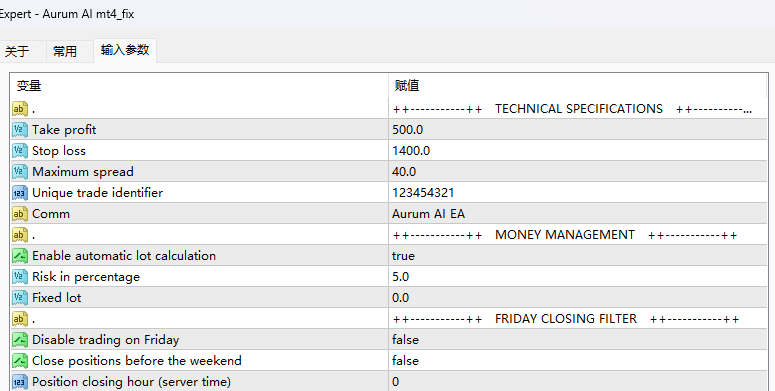Click the Close positions before the weekend icon

click(x=20, y=361)
